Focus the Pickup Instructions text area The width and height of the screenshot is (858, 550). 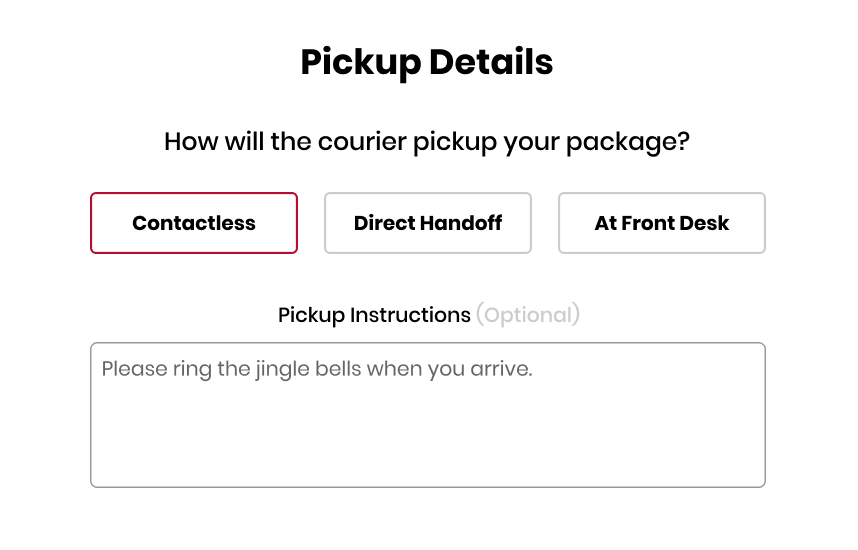coord(428,415)
